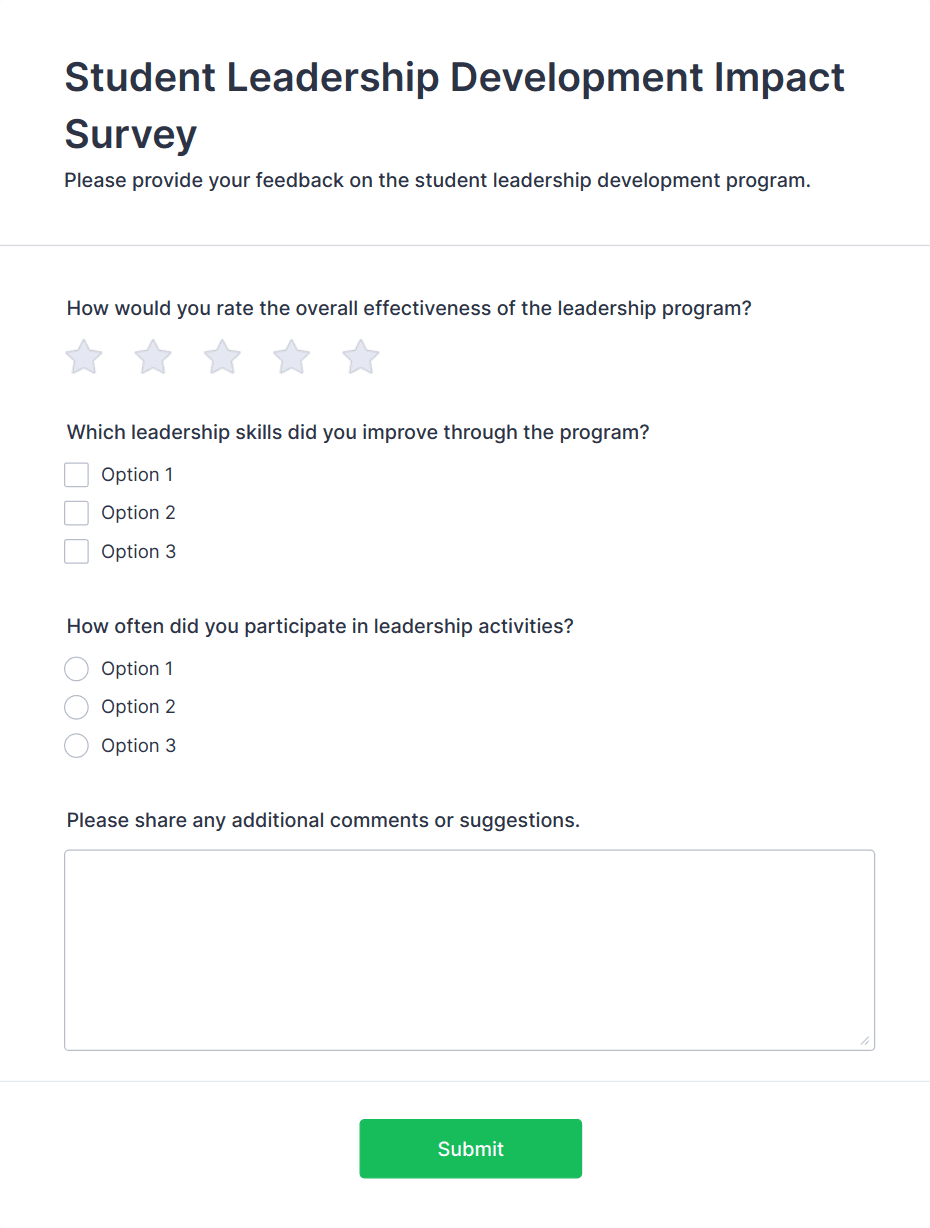Screen dimensions: 930x1228
Task: Check Option 1 under leadership skills question
Action: [76, 474]
